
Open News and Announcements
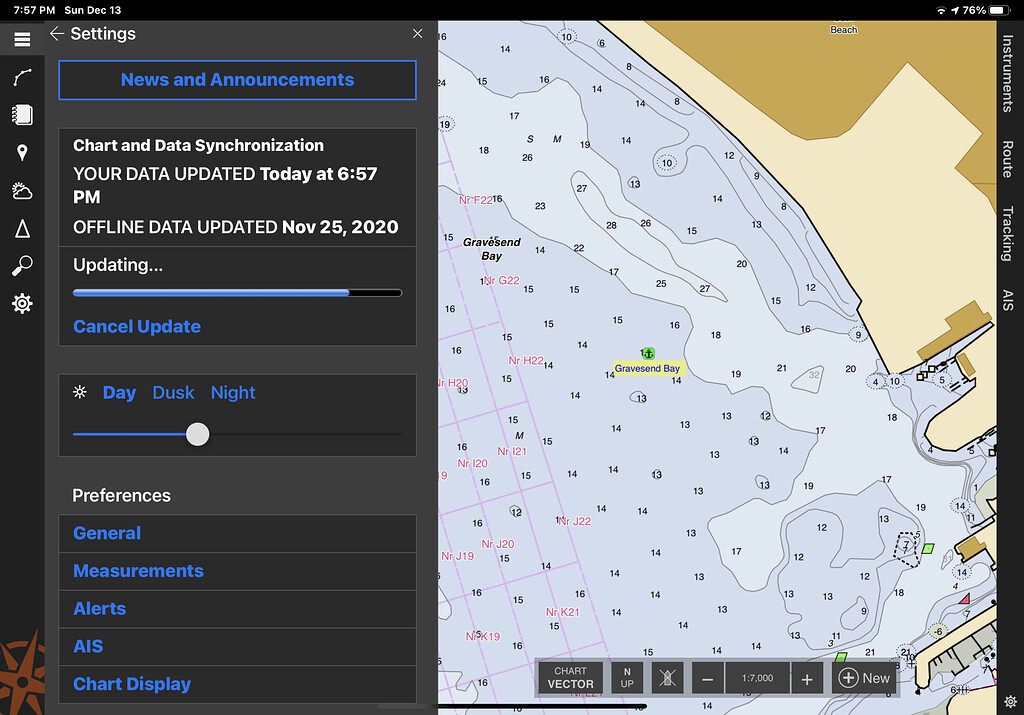click(x=237, y=80)
